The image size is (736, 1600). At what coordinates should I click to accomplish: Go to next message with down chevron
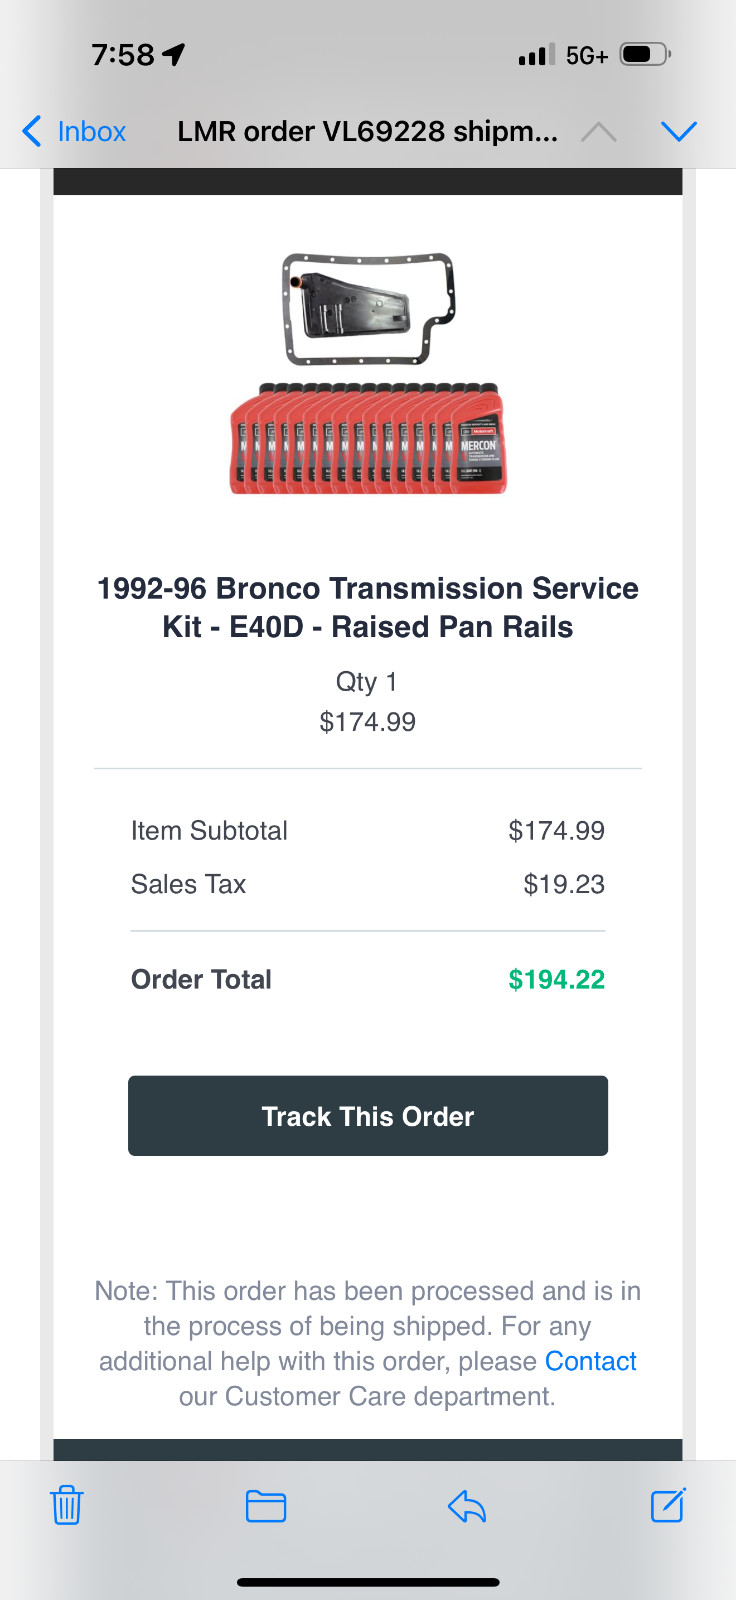[679, 131]
